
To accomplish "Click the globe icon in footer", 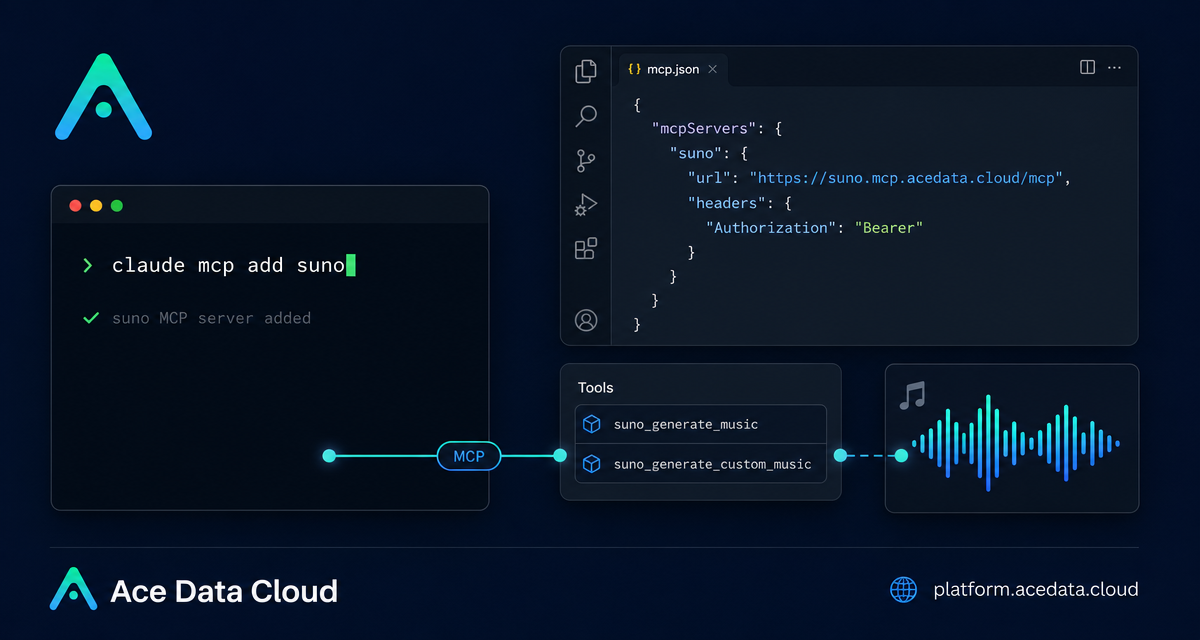I will pos(904,589).
